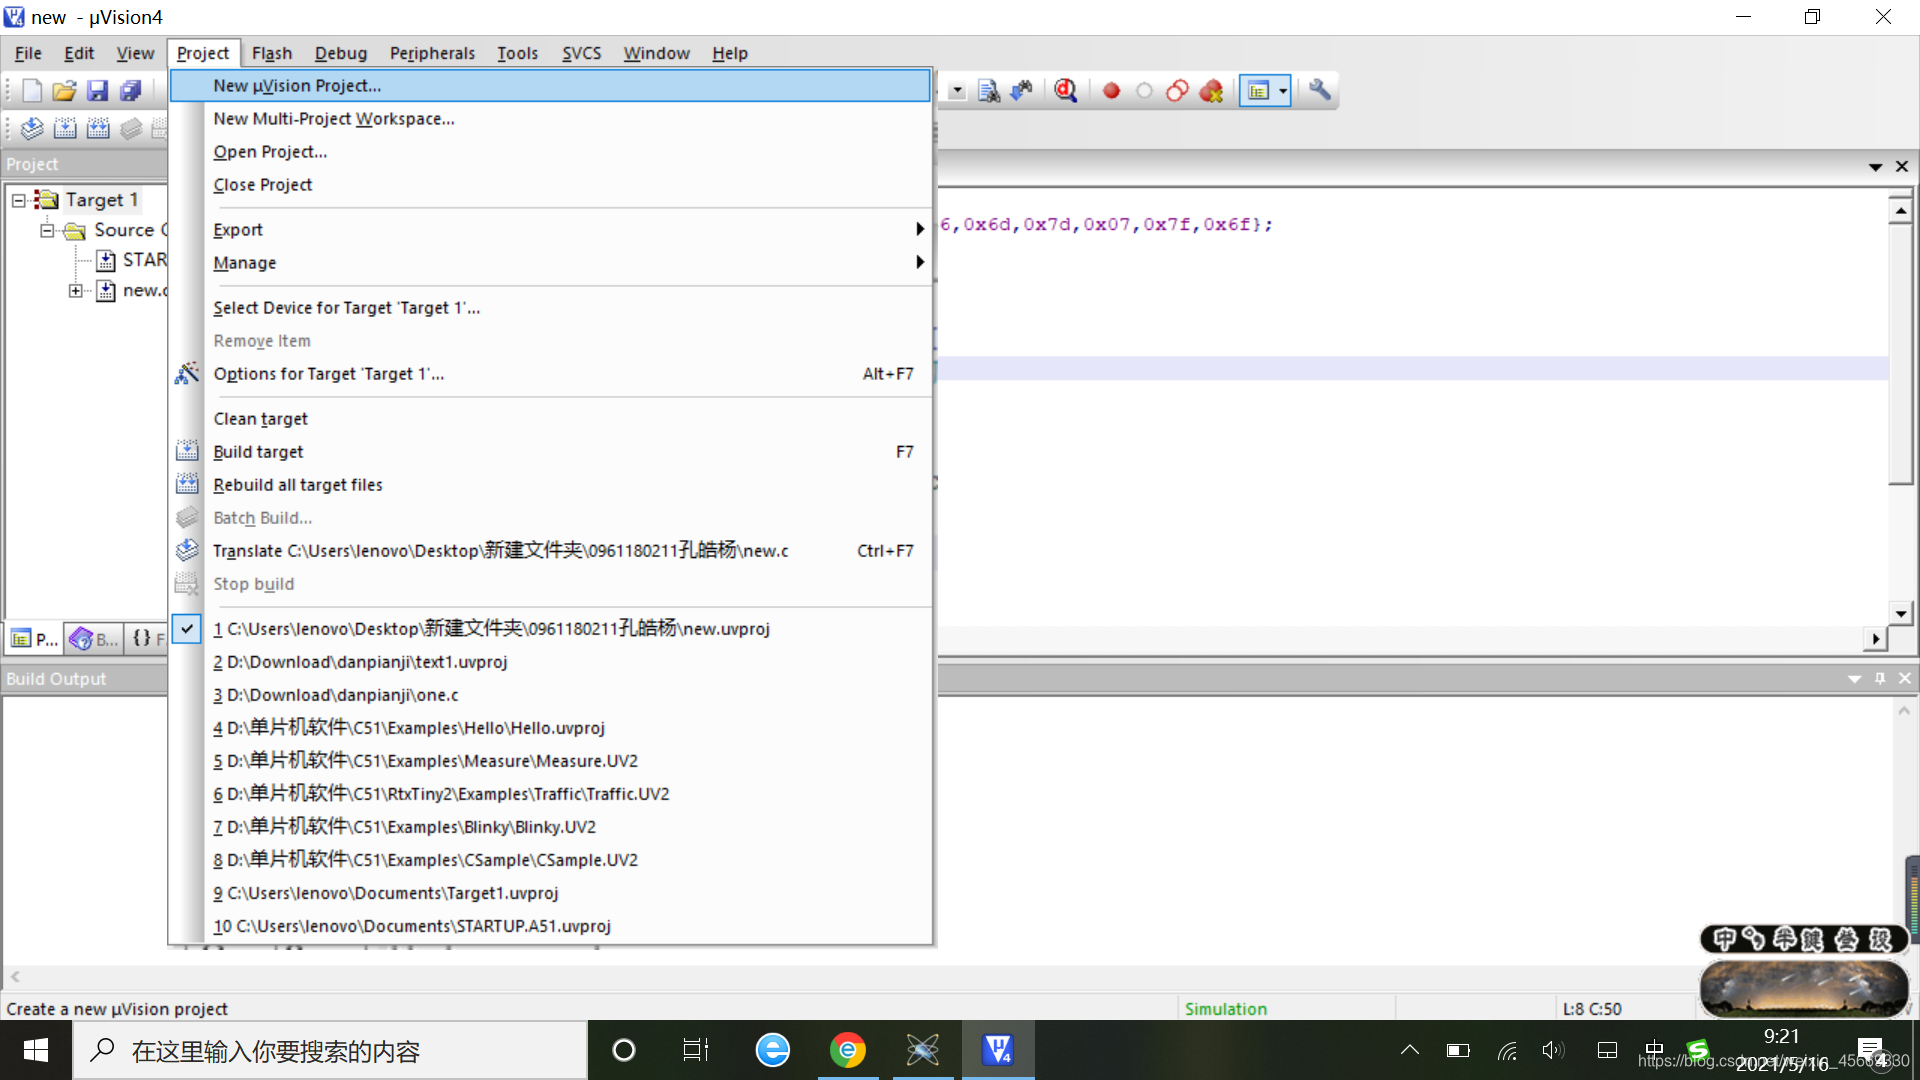Click Kill all breakpoints icon
Image resolution: width=1920 pixels, height=1080 pixels.
[x=1211, y=91]
